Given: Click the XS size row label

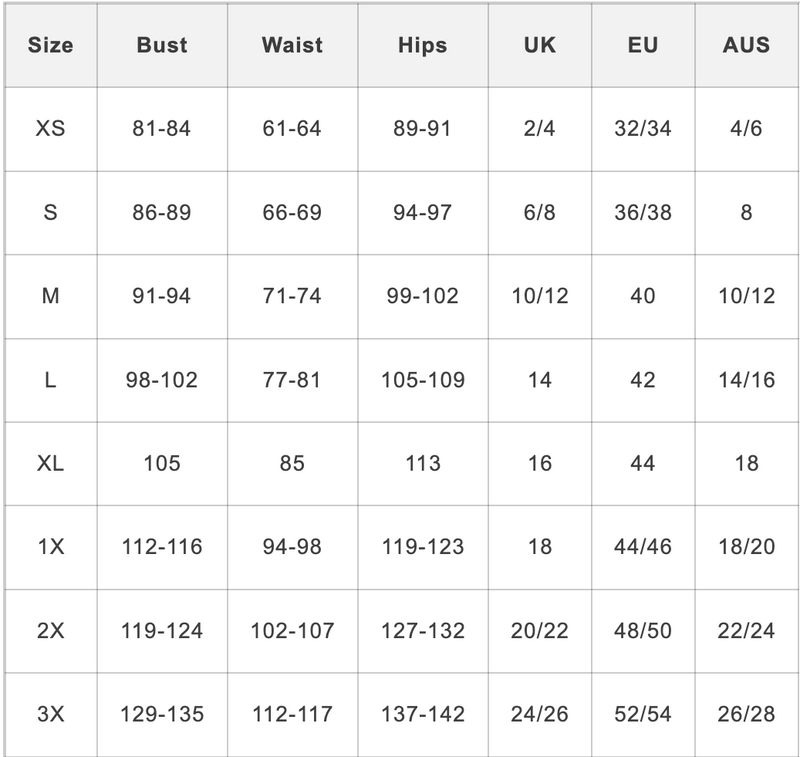Looking at the screenshot, I should [50, 129].
